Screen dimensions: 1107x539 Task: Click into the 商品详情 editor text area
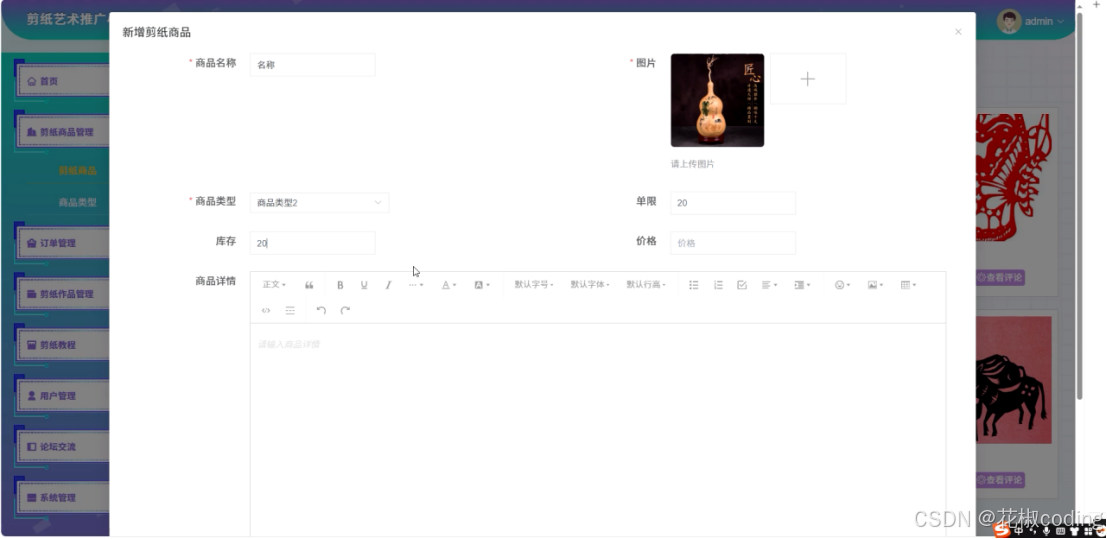tap(598, 431)
